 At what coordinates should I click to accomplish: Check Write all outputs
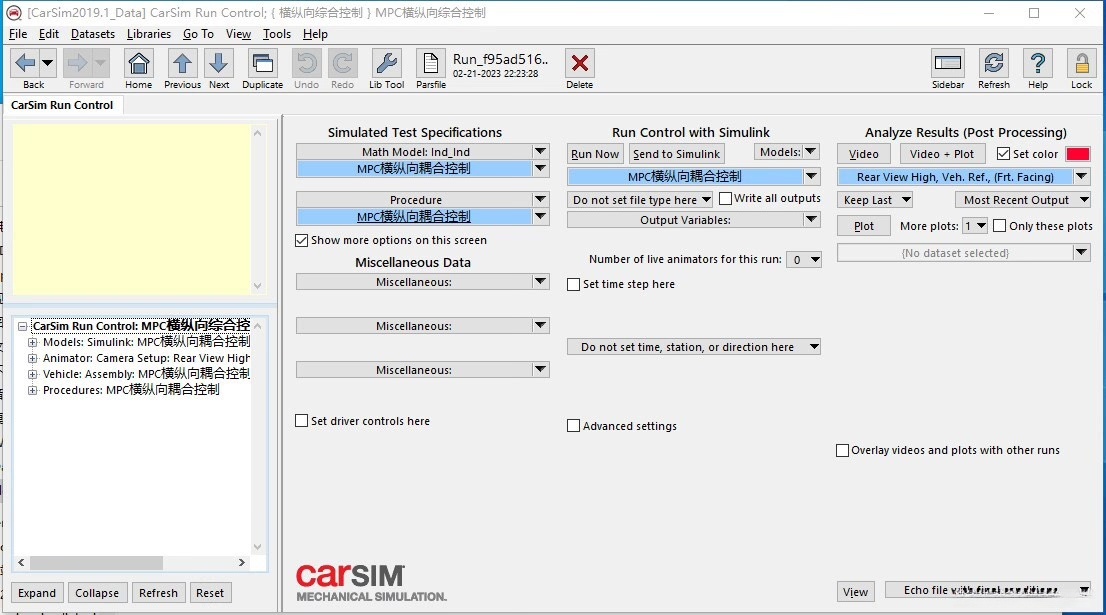[725, 198]
